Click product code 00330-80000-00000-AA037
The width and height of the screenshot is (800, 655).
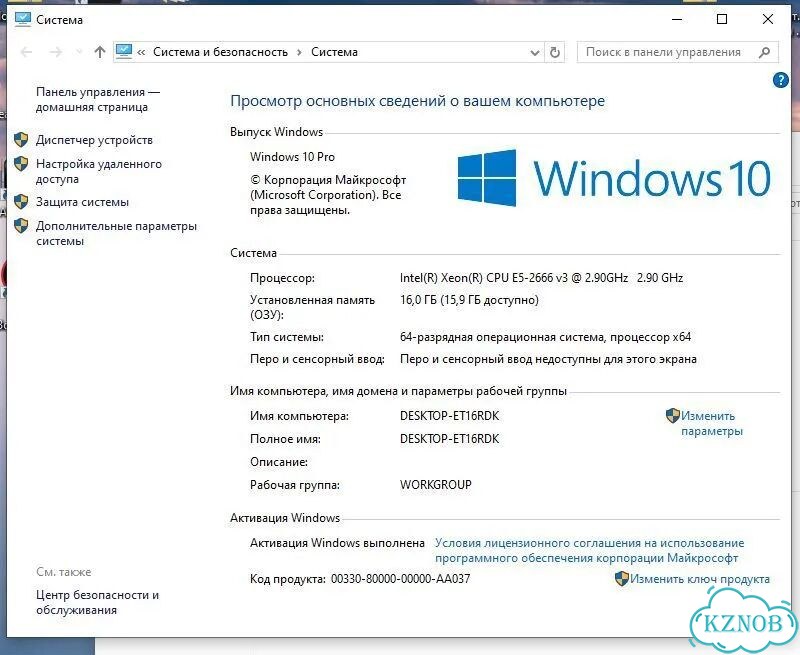(x=401, y=579)
